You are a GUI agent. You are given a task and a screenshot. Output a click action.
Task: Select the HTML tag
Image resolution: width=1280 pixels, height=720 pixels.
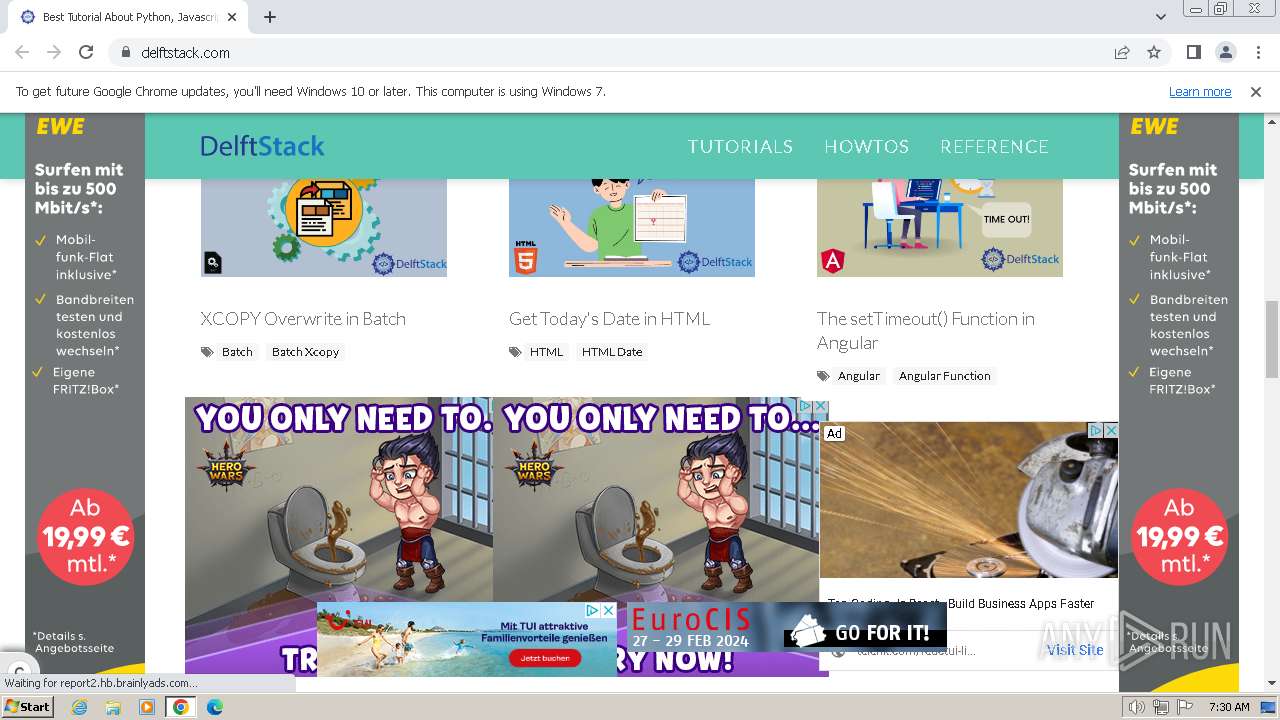[546, 352]
